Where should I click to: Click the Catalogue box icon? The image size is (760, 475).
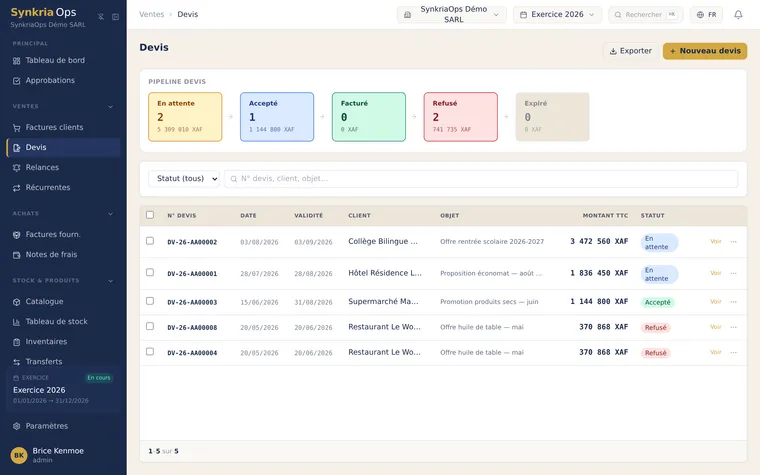[x=16, y=301]
